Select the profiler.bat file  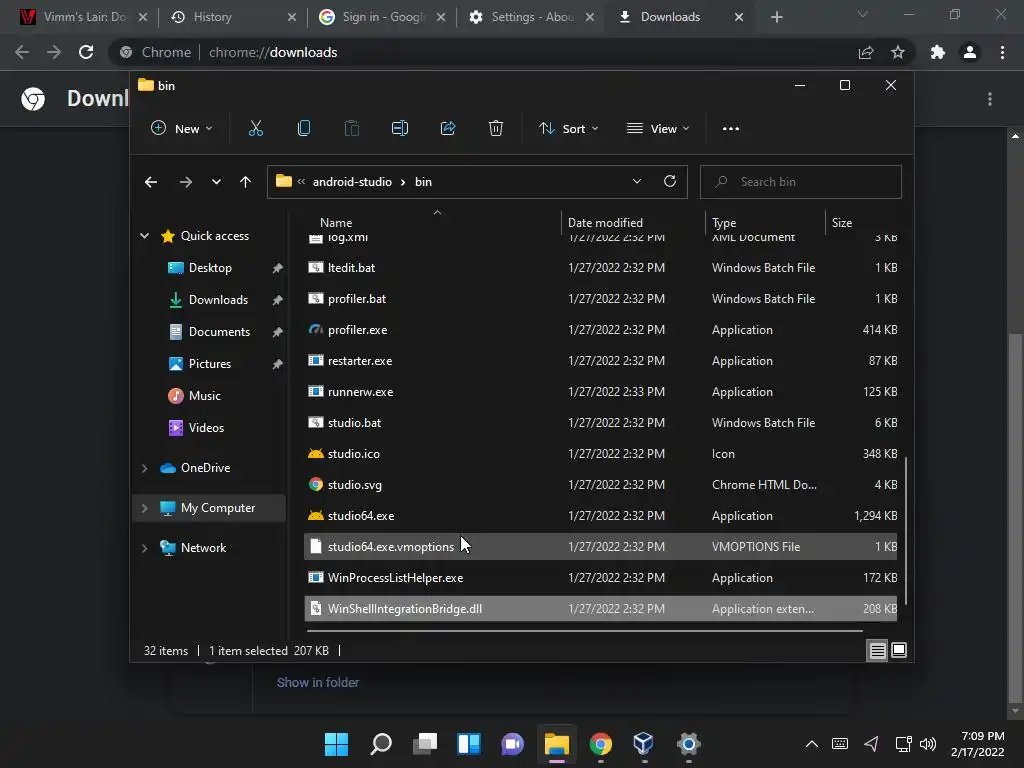click(600, 299)
